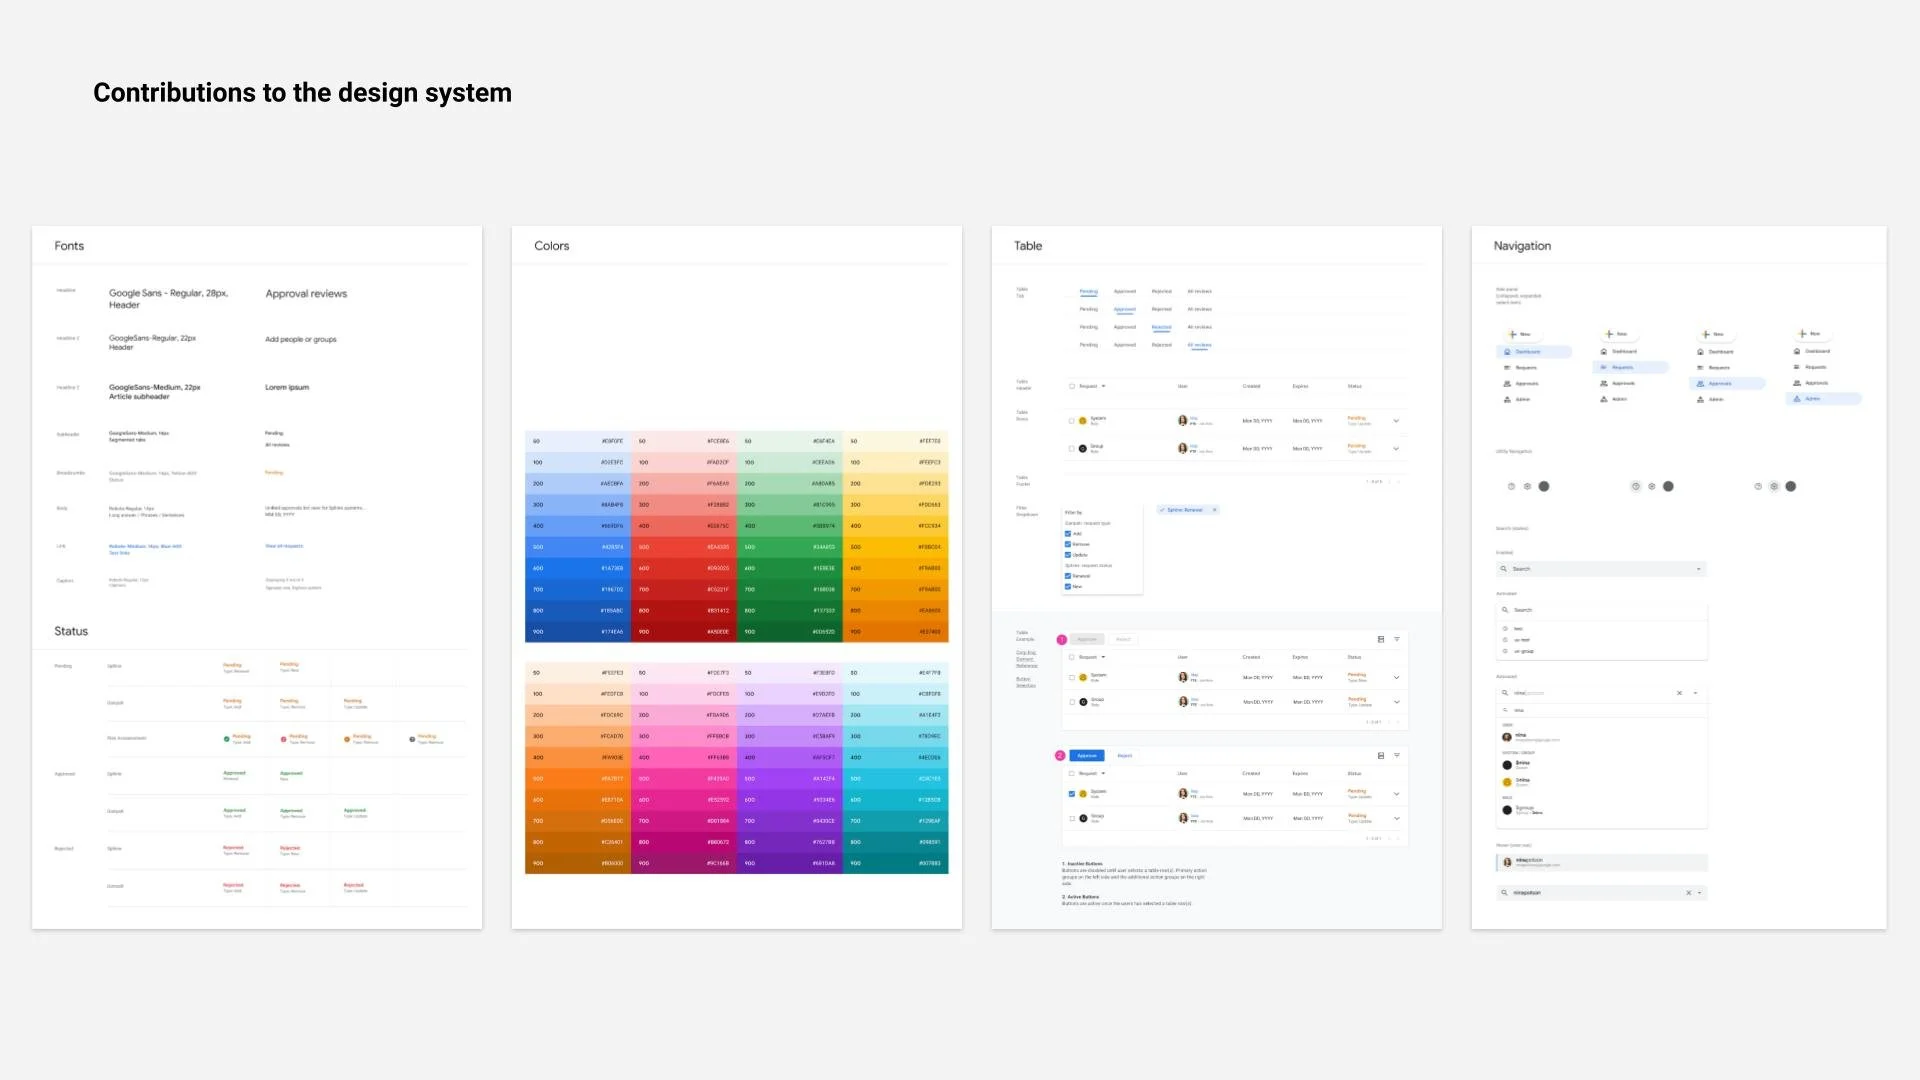This screenshot has height=1080, width=1920.
Task: Click the highlighted Dashboard home icon
Action: click(1508, 352)
